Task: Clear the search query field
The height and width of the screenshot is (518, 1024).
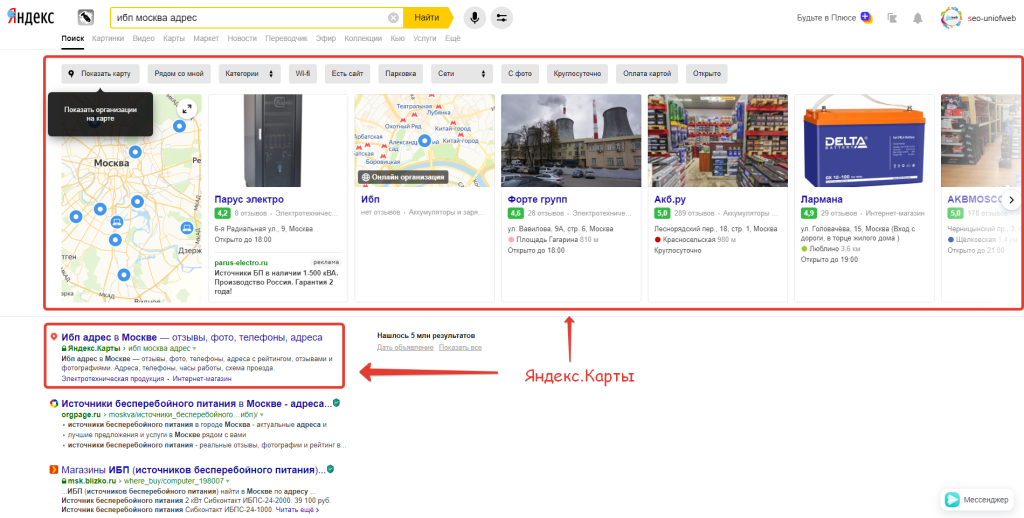Action: tap(393, 18)
